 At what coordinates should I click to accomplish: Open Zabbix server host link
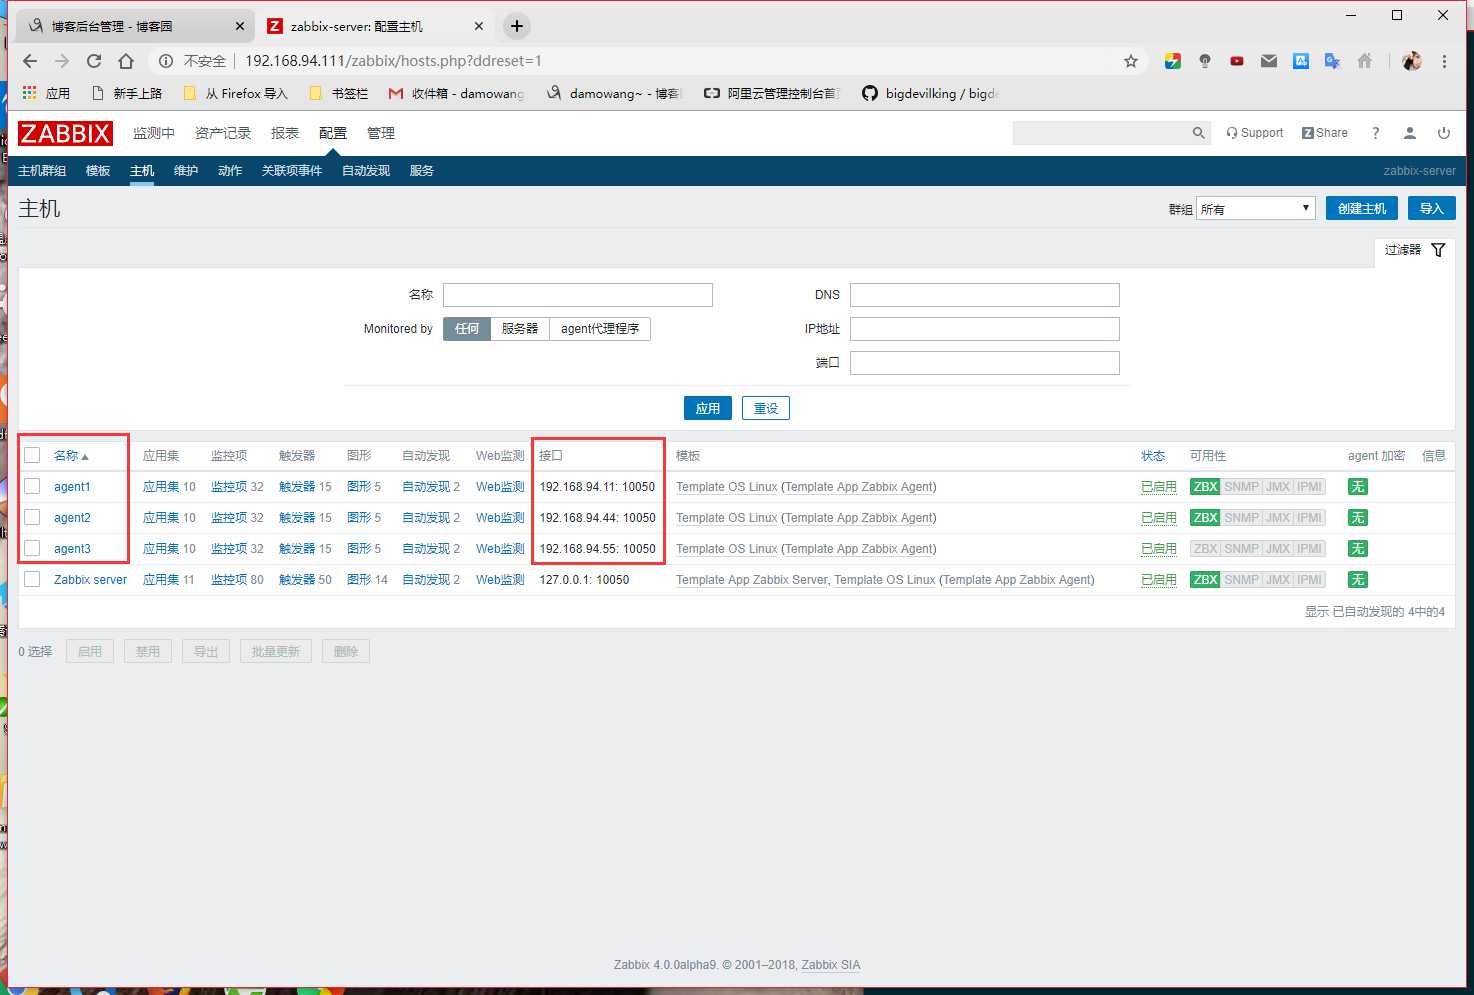90,580
